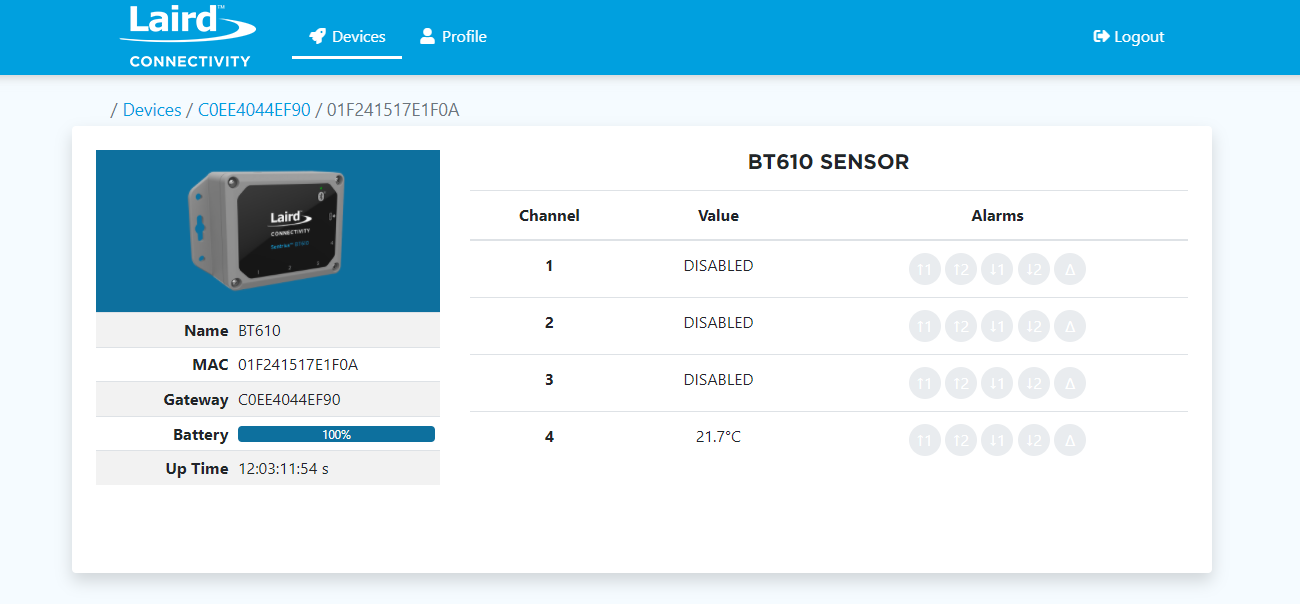The width and height of the screenshot is (1300, 604).
Task: Click the Devices breadcrumb link
Action: [152, 110]
